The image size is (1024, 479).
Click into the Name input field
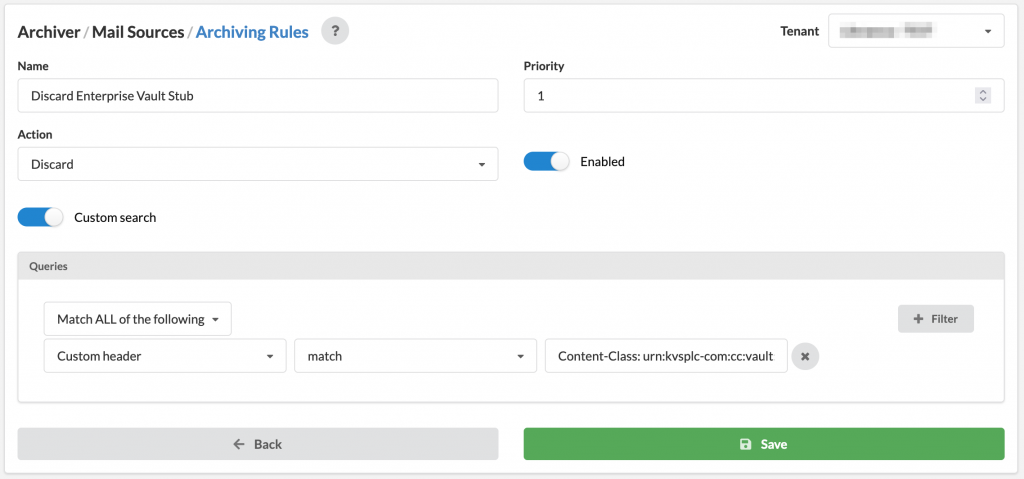[x=258, y=95]
